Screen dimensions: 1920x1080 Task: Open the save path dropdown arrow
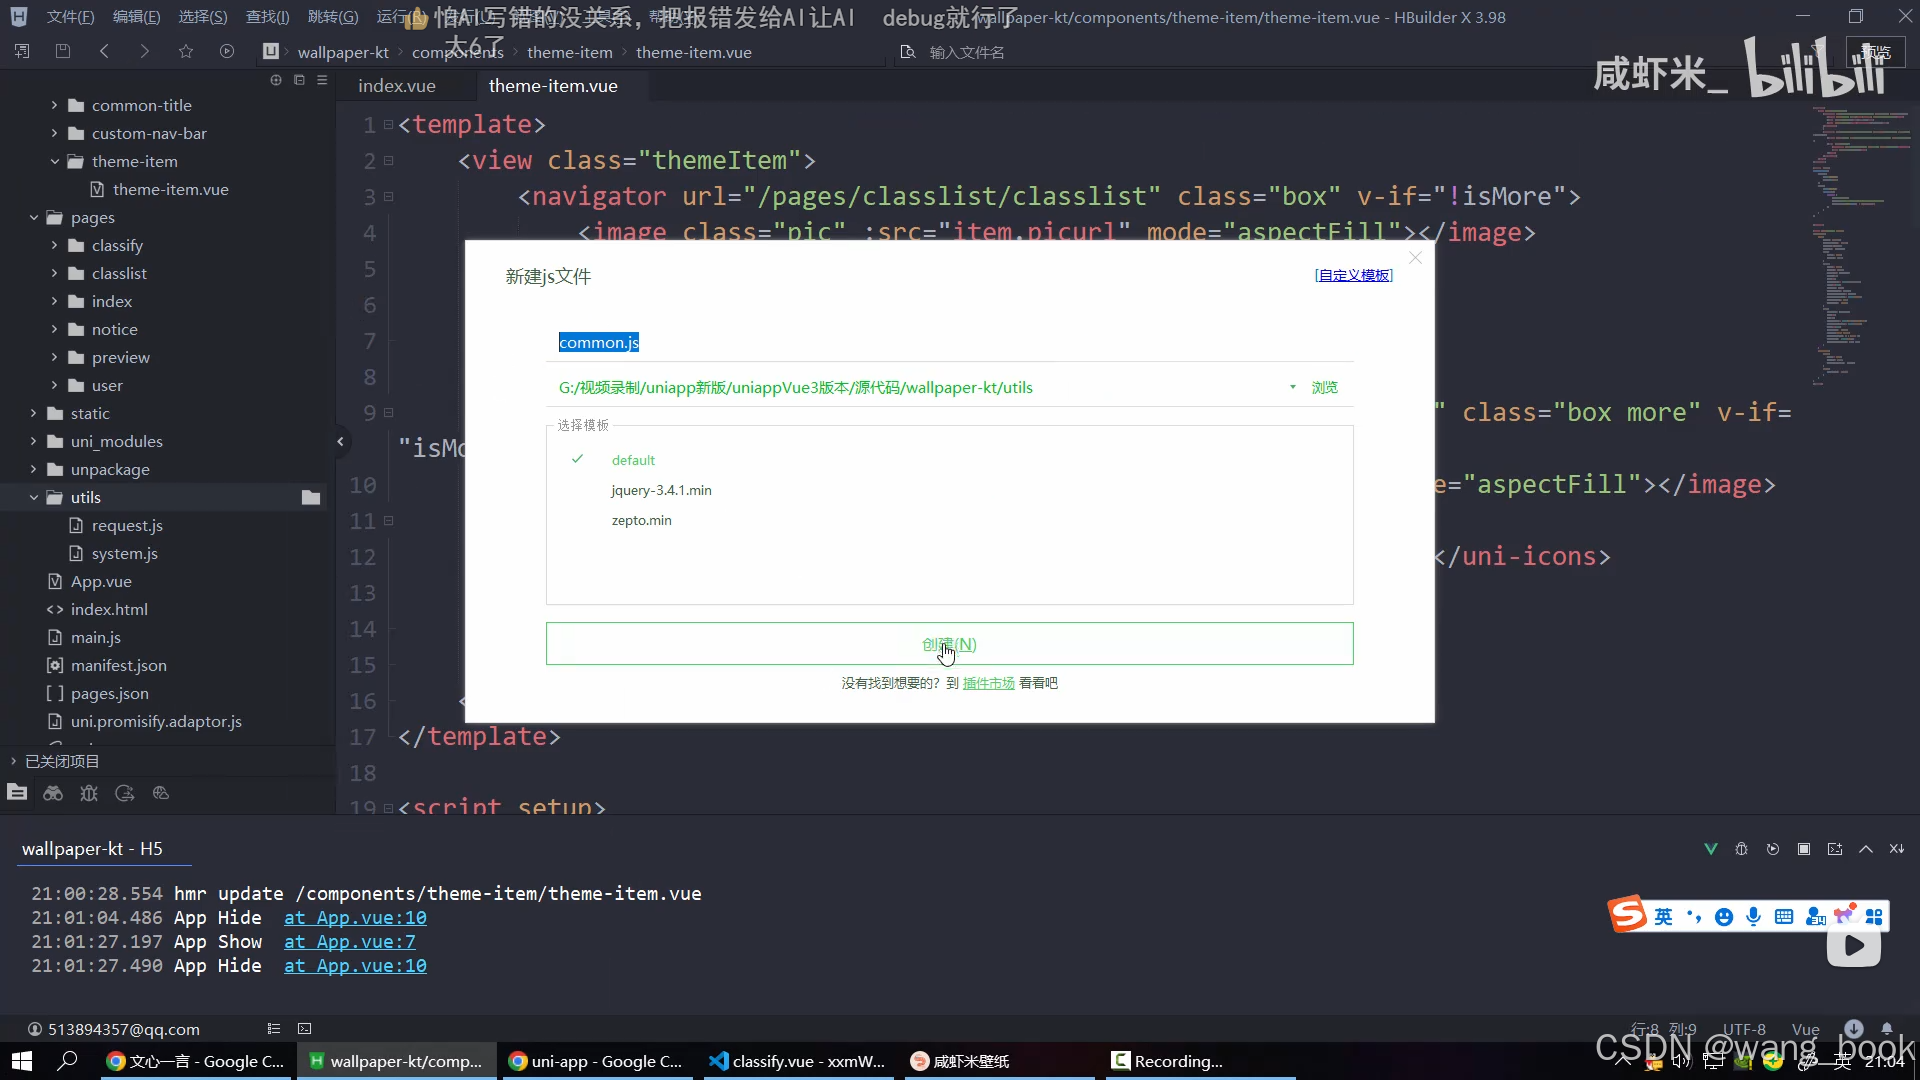tap(1292, 387)
